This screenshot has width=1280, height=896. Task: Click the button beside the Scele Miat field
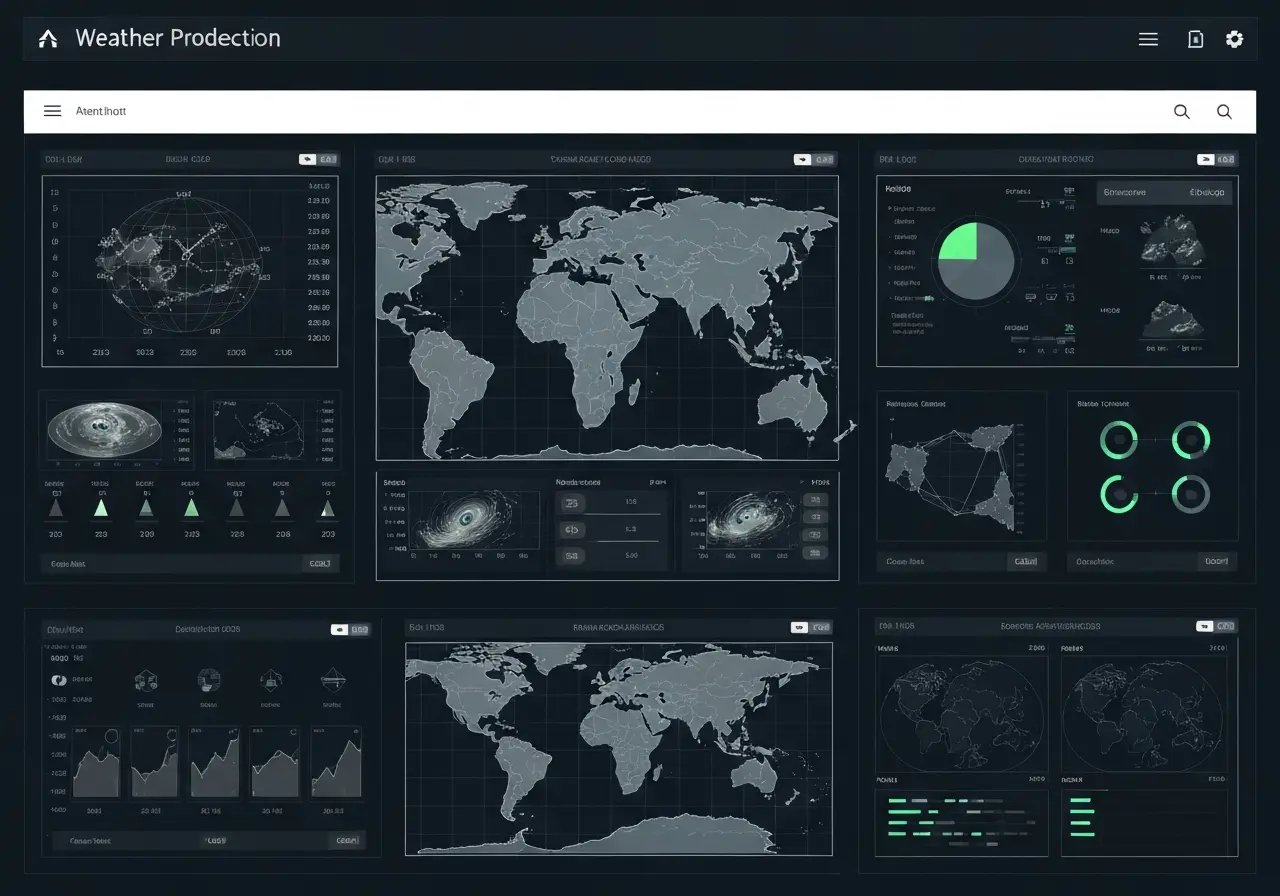(x=320, y=564)
